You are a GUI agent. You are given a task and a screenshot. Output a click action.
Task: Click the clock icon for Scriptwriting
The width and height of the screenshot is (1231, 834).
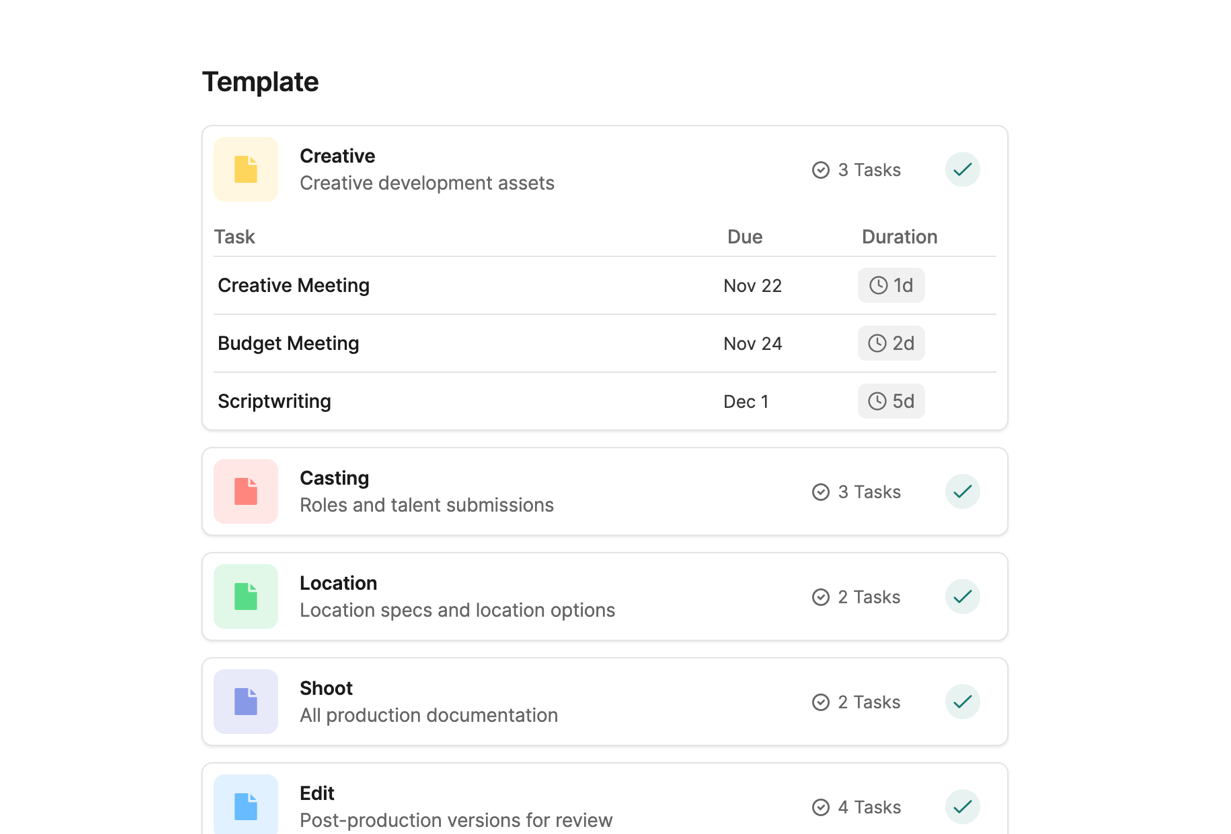[877, 402]
